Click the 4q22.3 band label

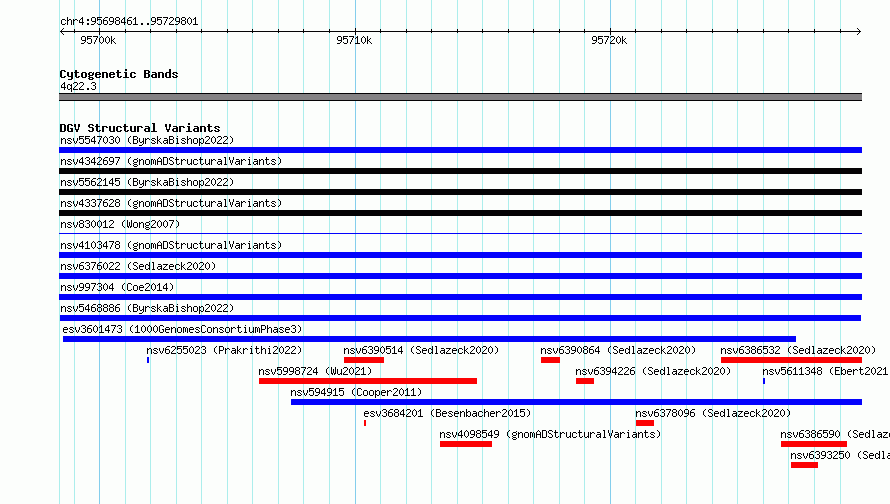(x=78, y=86)
